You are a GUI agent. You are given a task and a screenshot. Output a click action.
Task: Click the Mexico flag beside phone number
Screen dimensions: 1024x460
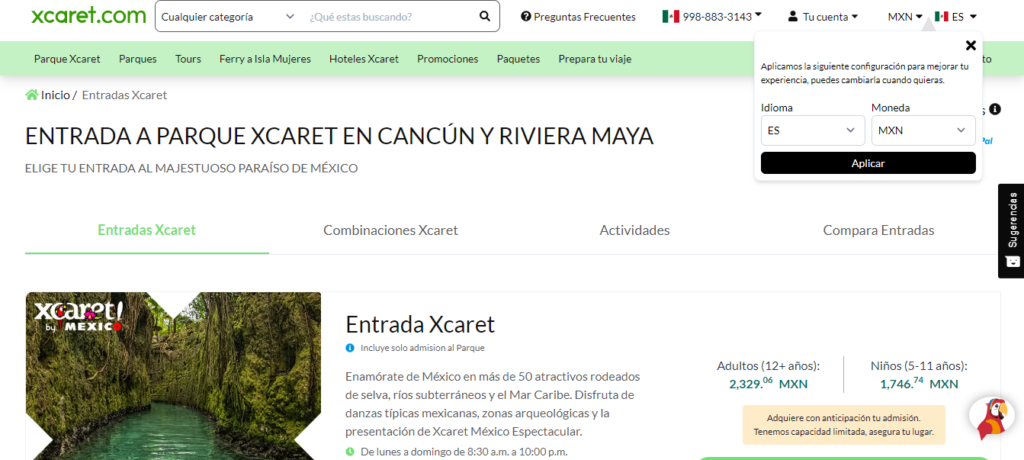click(671, 16)
